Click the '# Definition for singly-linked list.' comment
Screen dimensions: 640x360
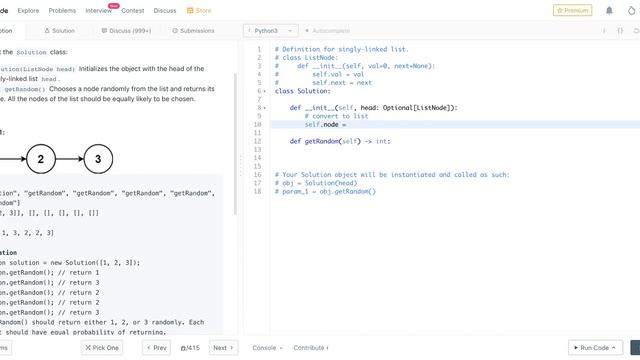click(x=342, y=49)
